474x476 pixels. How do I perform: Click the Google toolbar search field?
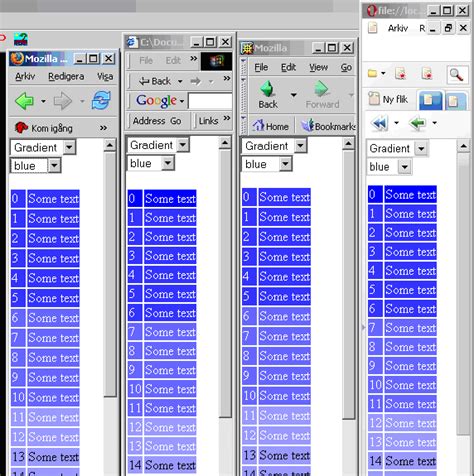(210, 101)
